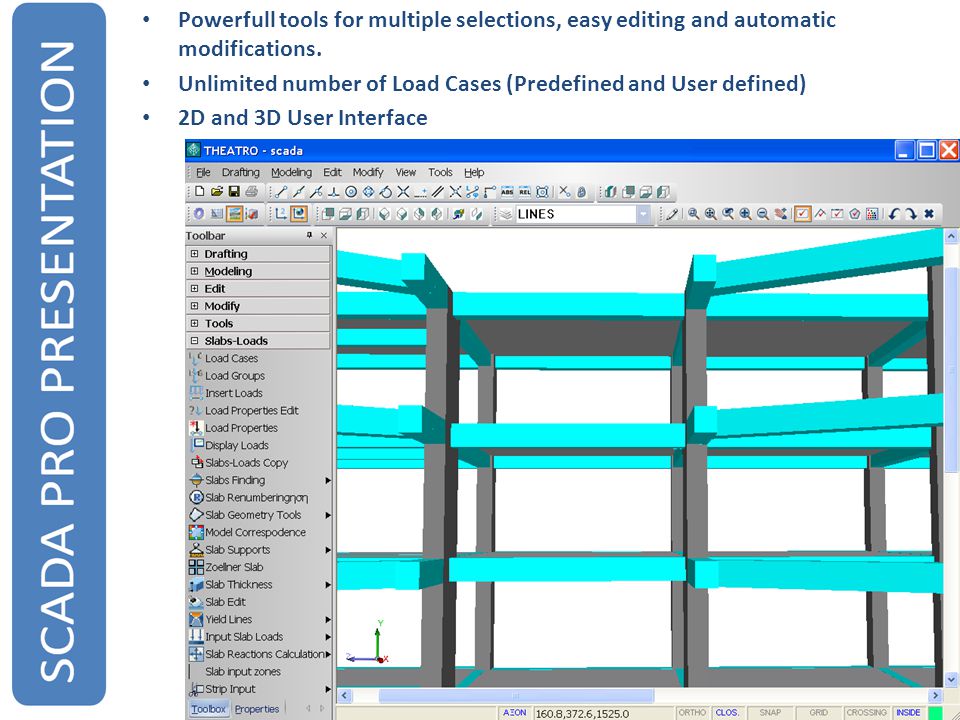Click the zoom in (plus magnifier) icon
The image size is (960, 720).
[745, 214]
